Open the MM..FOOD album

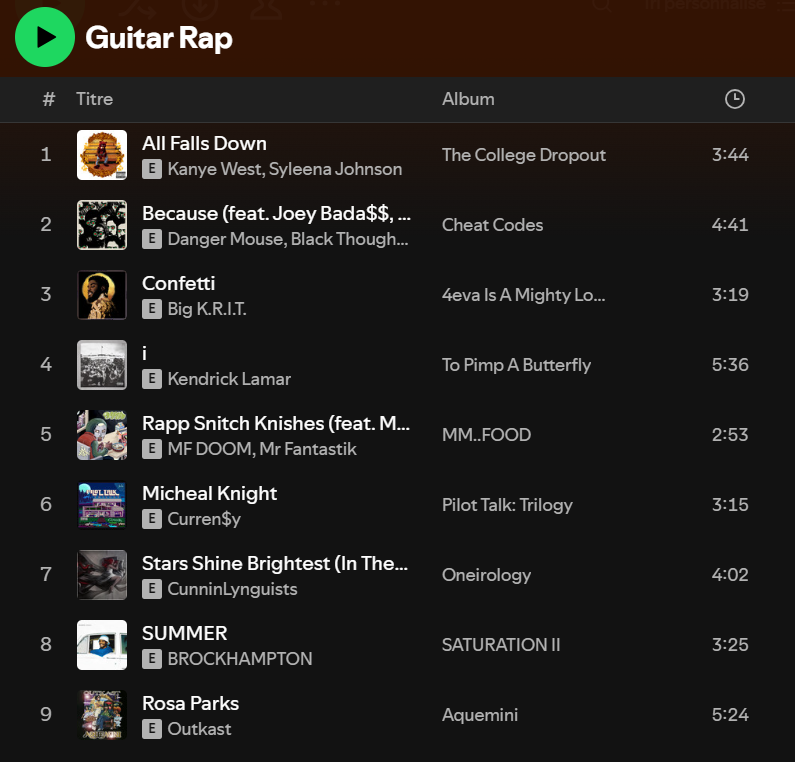486,434
